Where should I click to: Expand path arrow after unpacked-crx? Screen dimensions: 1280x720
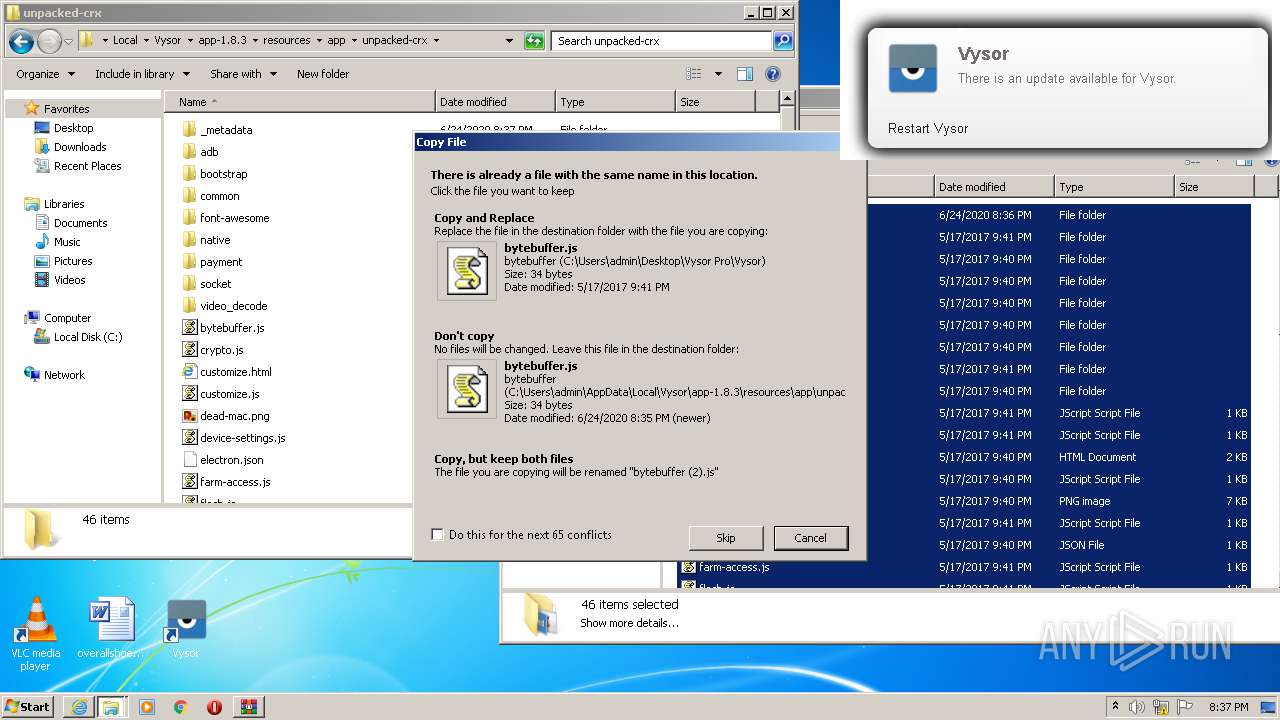pyautogui.click(x=436, y=41)
